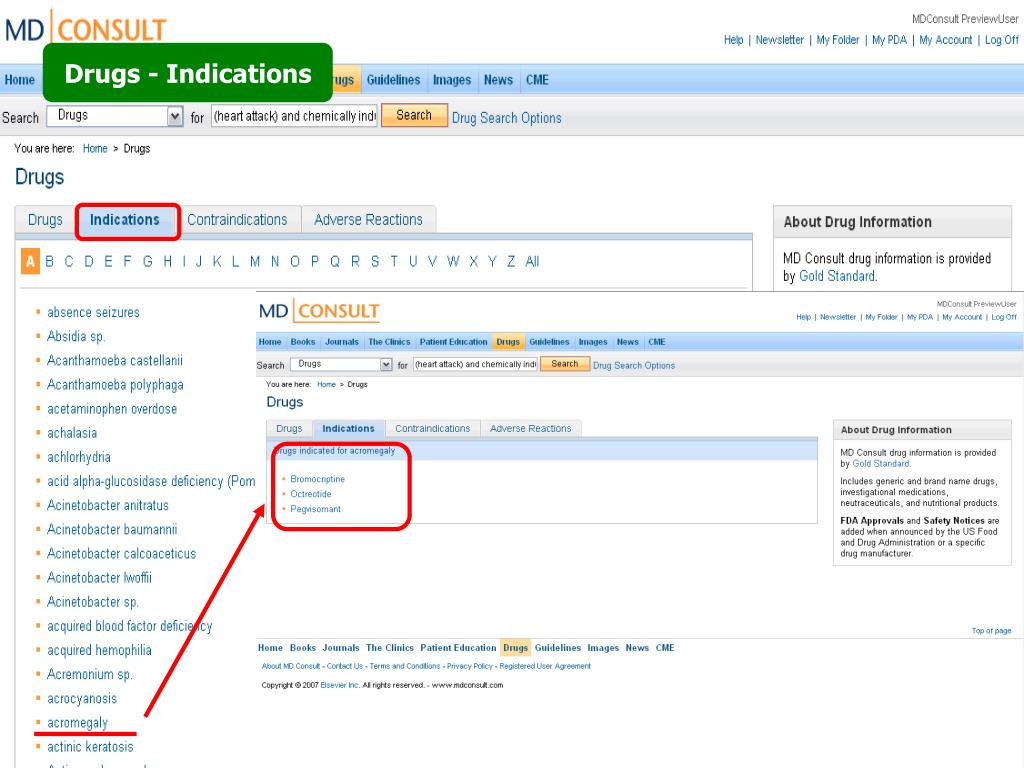Click the search text field on the main page
The width and height of the screenshot is (1024, 768).
pyautogui.click(x=295, y=116)
